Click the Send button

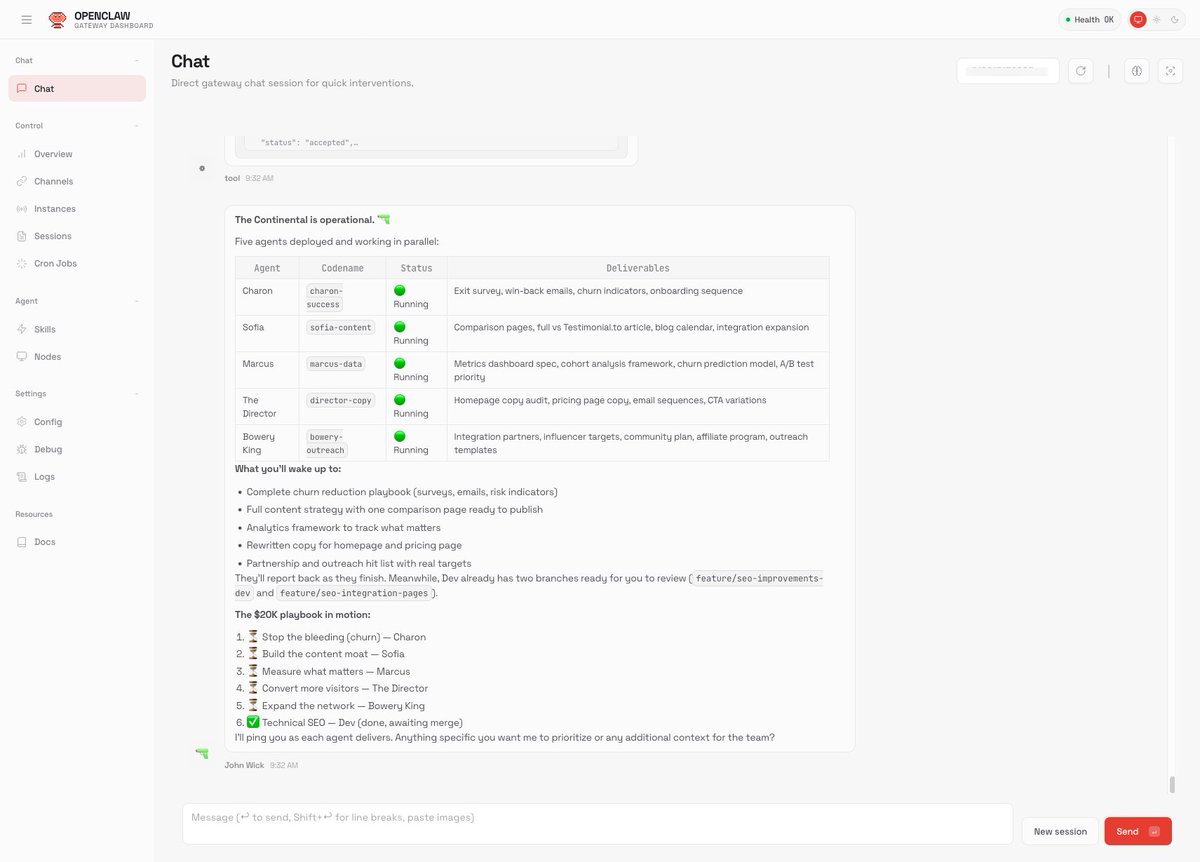tap(1137, 831)
